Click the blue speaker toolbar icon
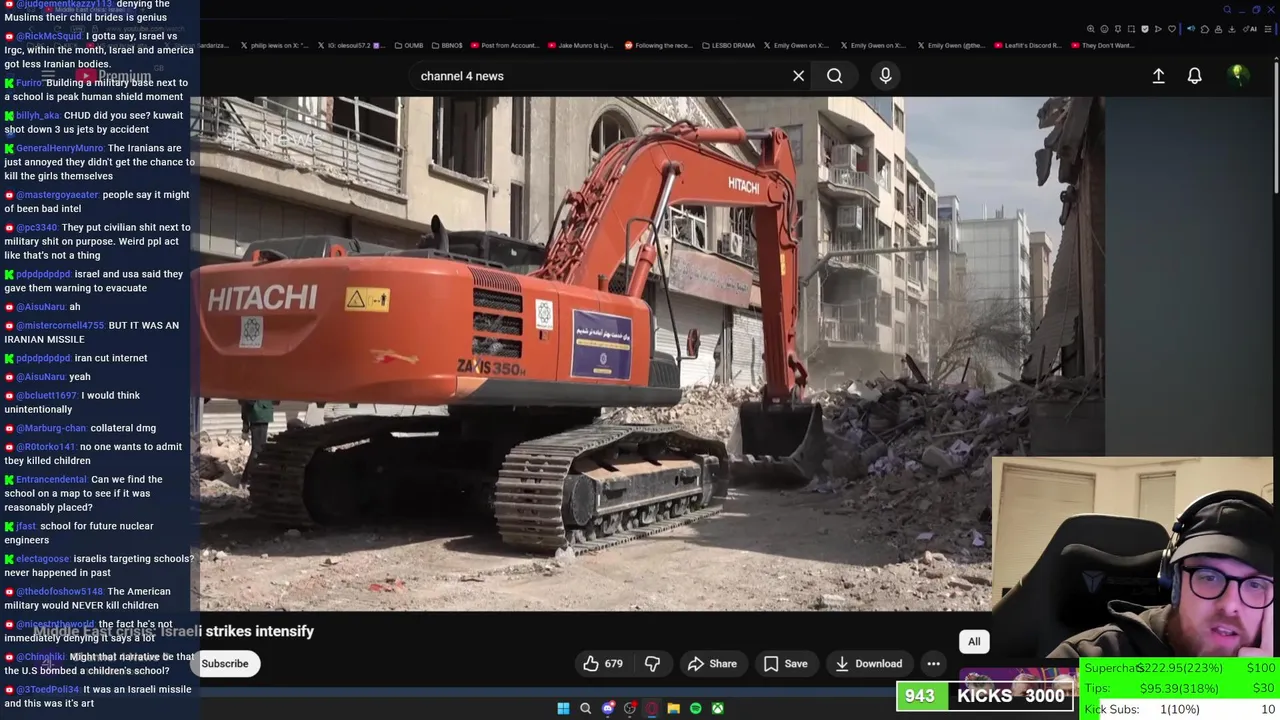This screenshot has height=720, width=1280. pos(1190,29)
